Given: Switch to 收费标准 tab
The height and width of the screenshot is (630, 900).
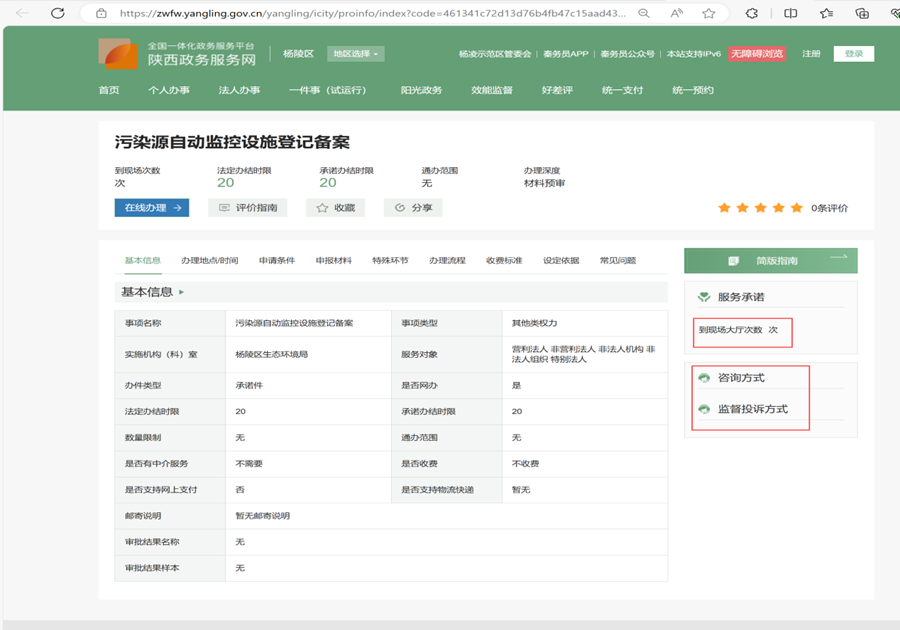Looking at the screenshot, I should pyautogui.click(x=504, y=260).
